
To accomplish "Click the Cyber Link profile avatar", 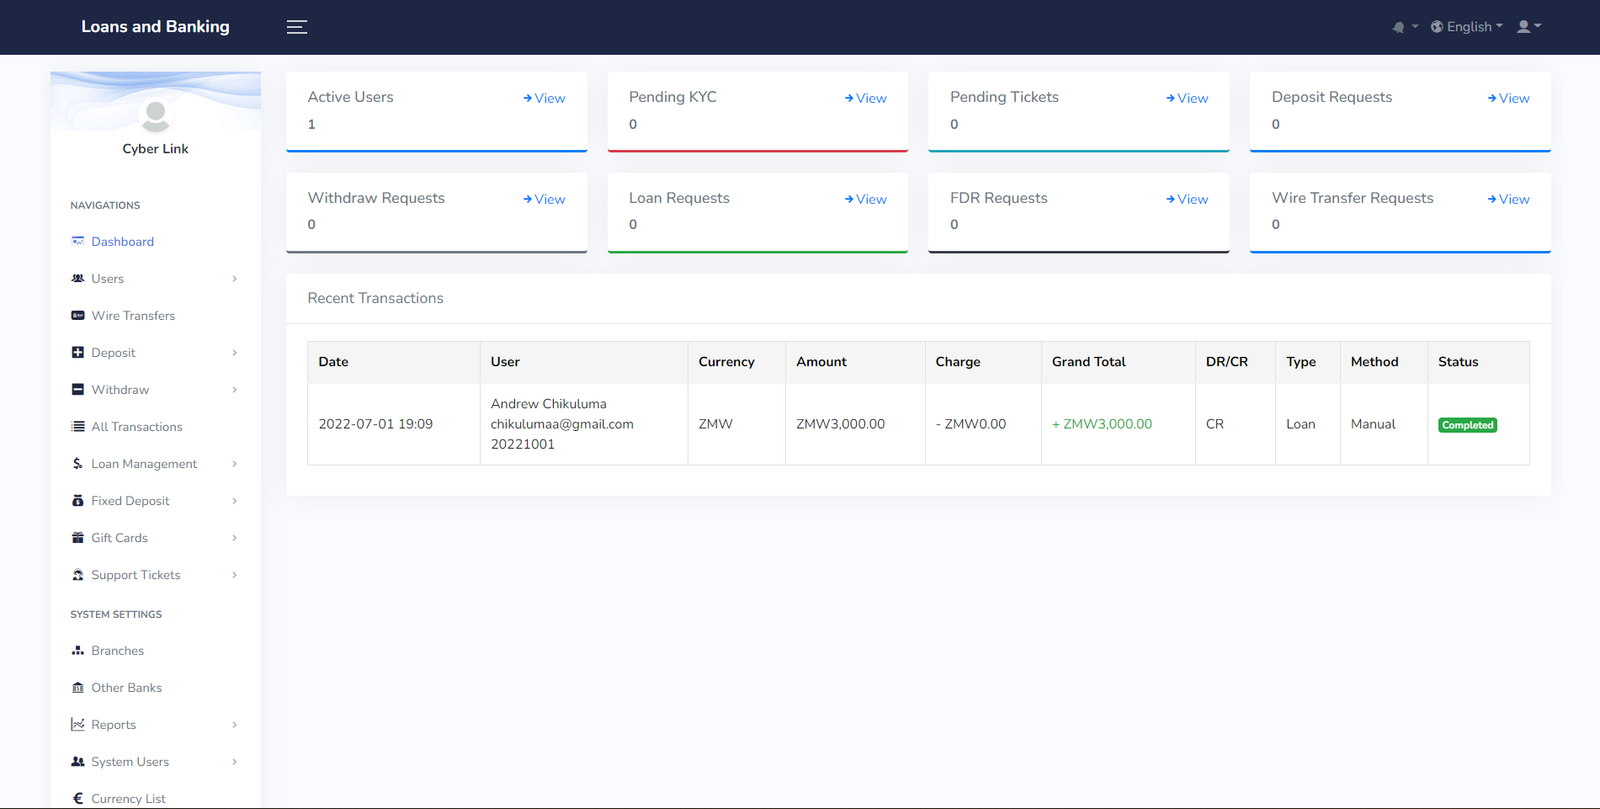I will tap(155, 116).
